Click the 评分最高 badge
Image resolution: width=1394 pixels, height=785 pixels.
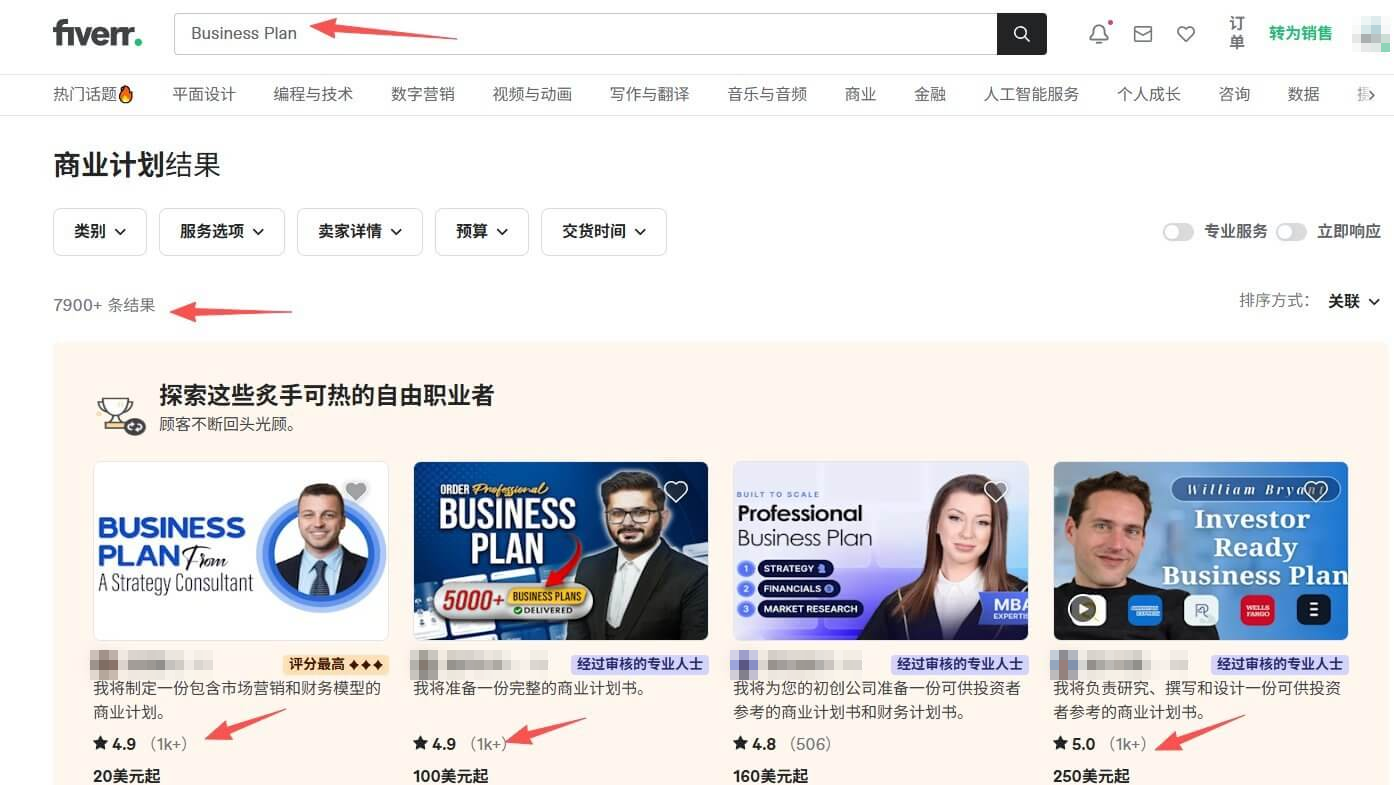336,664
